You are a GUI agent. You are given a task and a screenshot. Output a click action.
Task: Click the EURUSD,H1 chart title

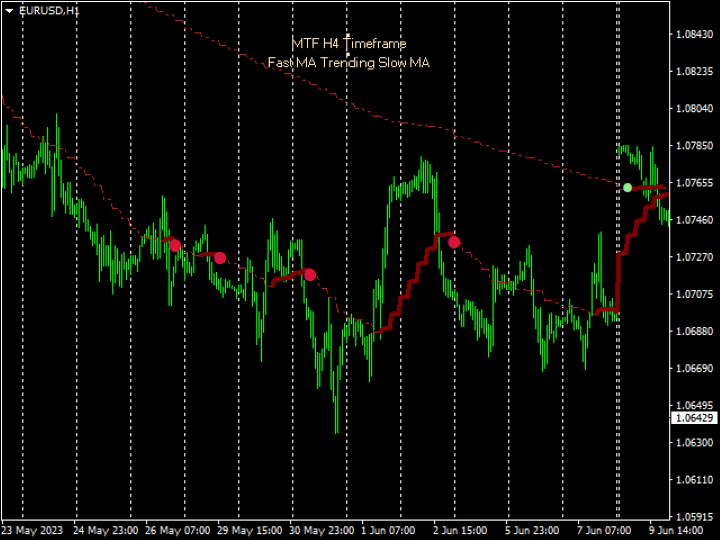coord(49,11)
